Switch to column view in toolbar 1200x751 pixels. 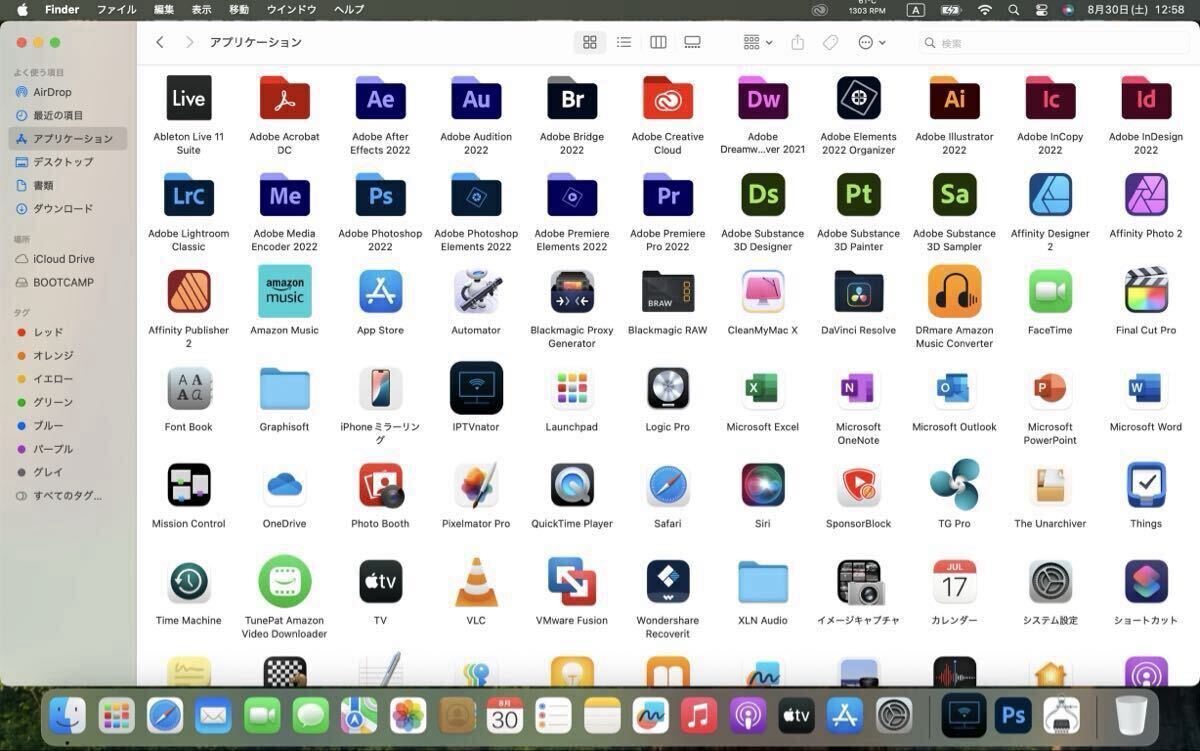(658, 43)
